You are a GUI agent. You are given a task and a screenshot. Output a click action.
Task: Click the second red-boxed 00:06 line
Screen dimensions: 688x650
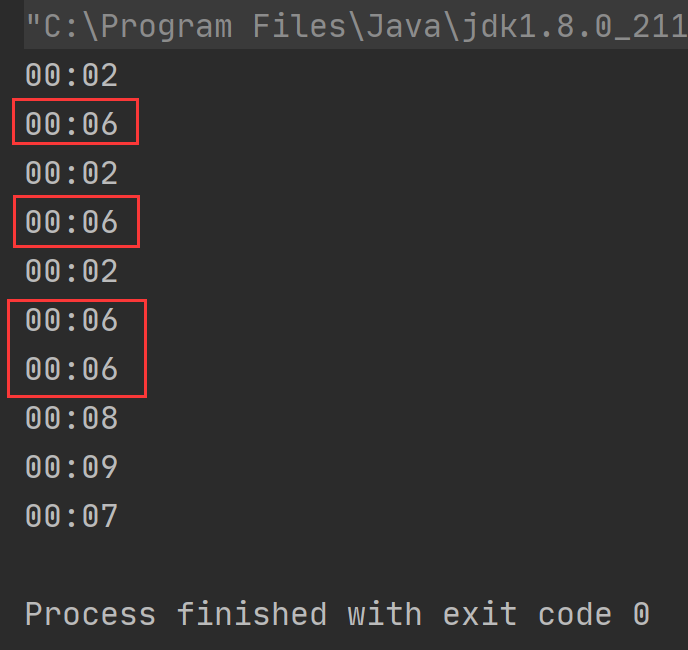click(x=72, y=222)
